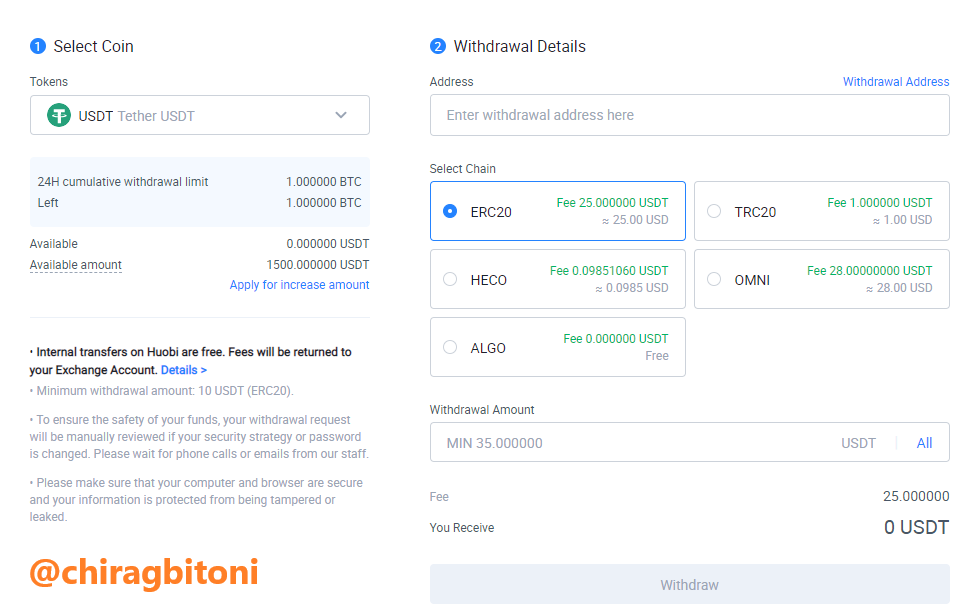The width and height of the screenshot is (967, 614).
Task: Click Minimum withdrawal amount 10 USDT note
Action: pos(162,391)
